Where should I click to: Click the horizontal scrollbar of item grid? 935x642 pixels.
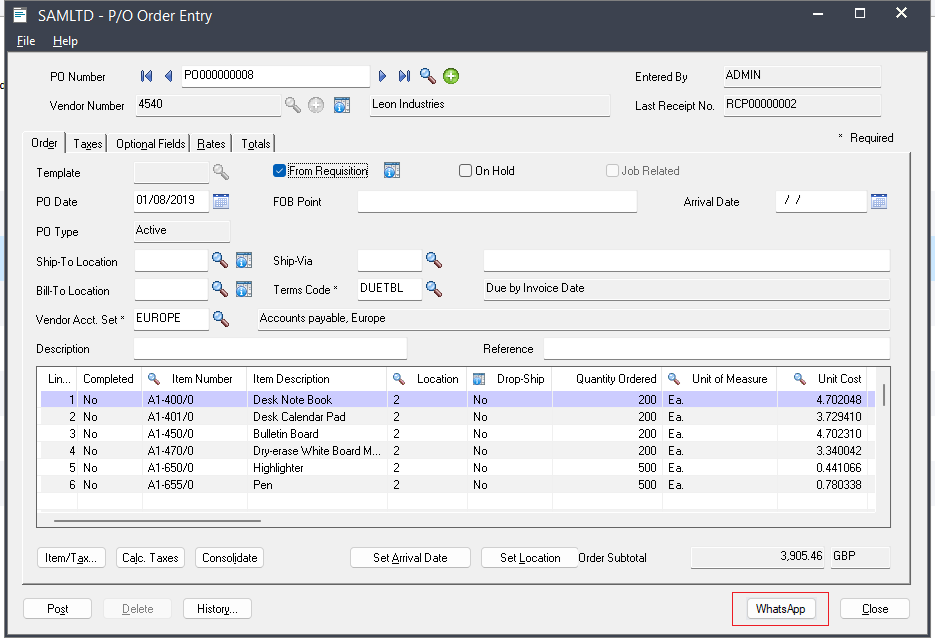pyautogui.click(x=157, y=520)
